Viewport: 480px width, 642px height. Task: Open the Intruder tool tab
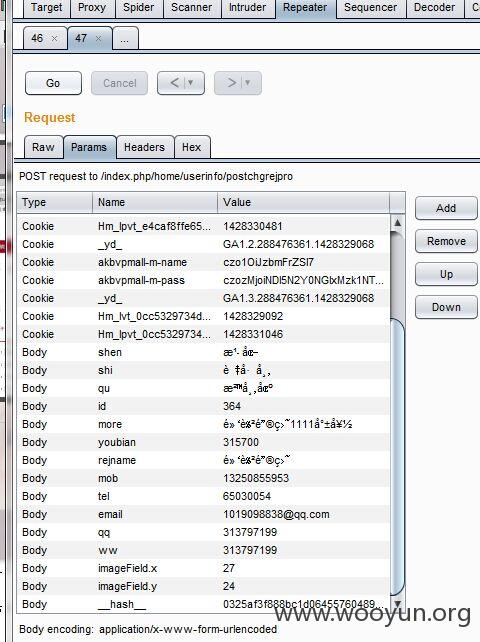coord(247,8)
